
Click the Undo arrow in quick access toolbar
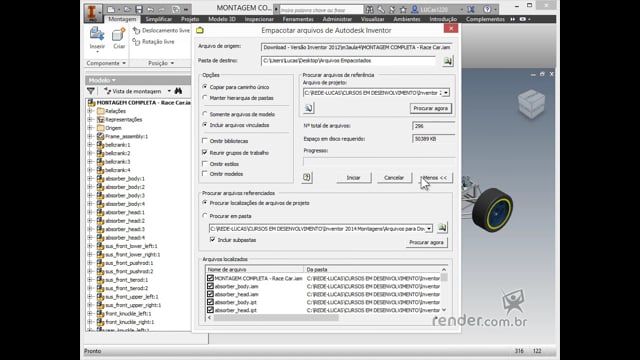tap(150, 9)
